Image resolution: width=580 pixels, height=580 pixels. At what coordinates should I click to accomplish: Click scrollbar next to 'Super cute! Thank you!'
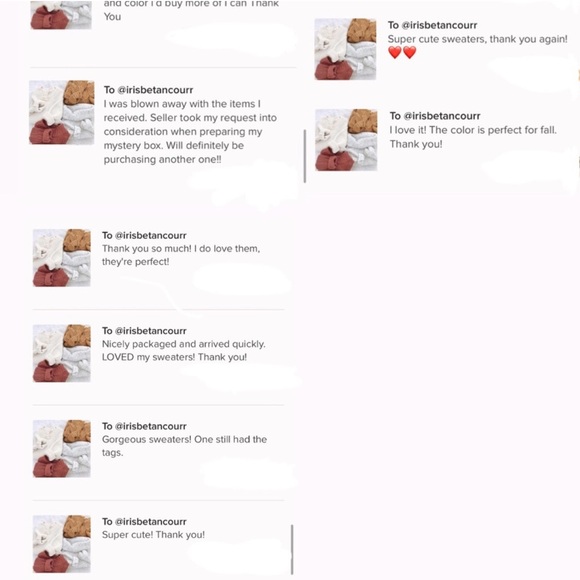[x=292, y=549]
